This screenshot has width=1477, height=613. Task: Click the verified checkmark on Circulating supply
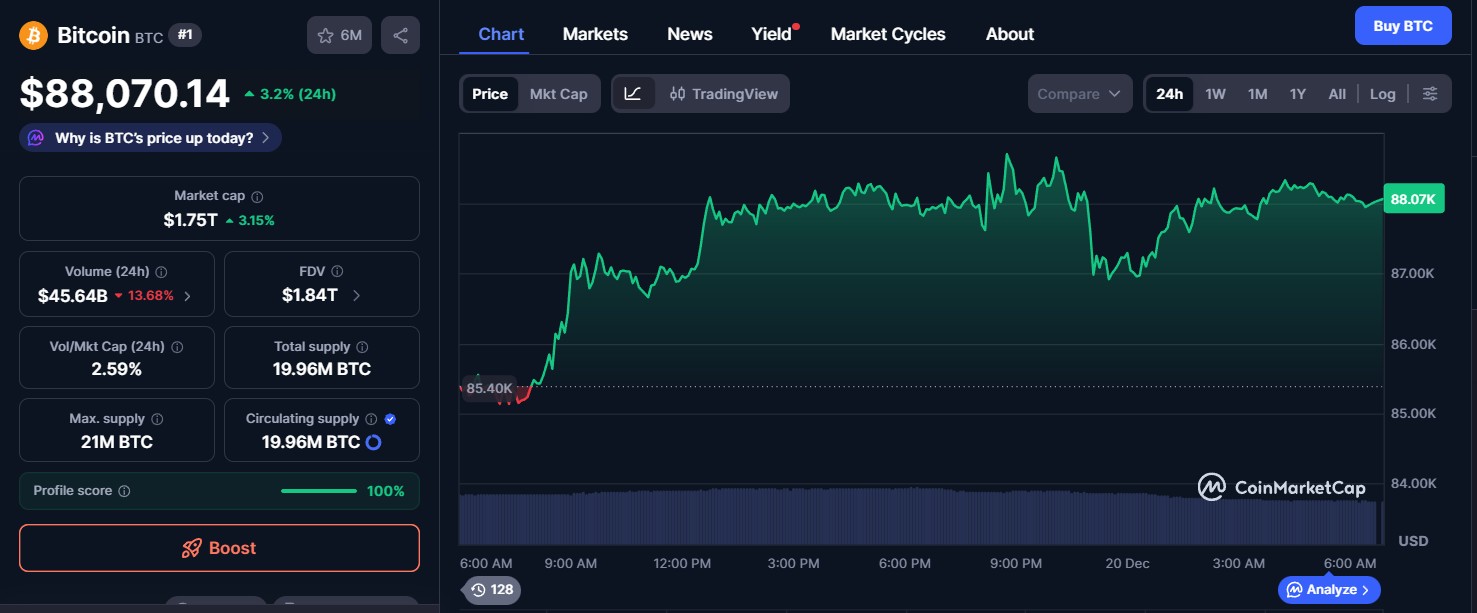tap(389, 418)
